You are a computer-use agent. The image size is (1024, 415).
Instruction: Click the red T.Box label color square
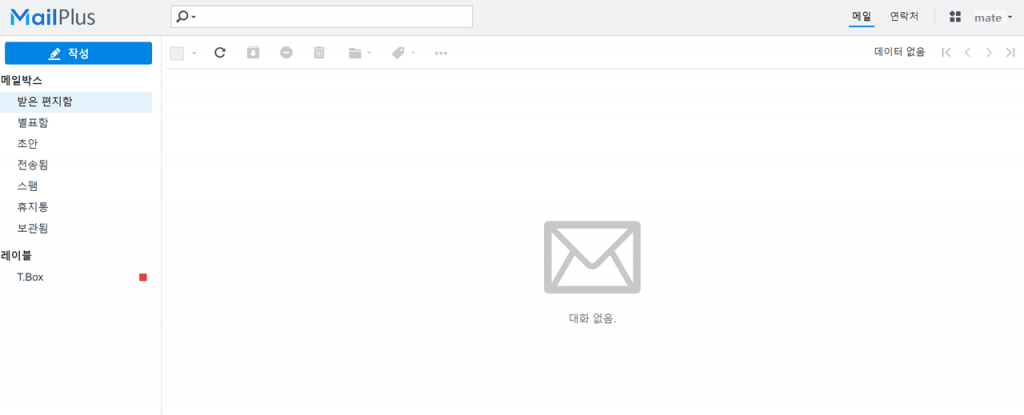click(x=143, y=277)
